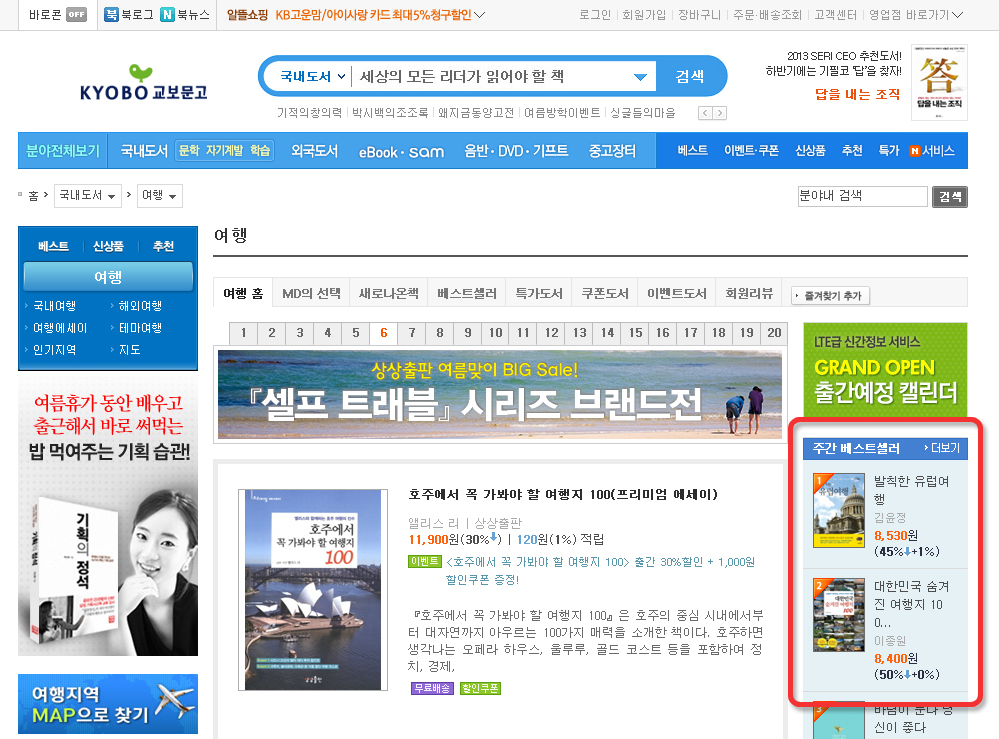Viewport: 999px width, 739px height.
Task: Click the 기적의창의력 keyword link
Action: click(309, 113)
